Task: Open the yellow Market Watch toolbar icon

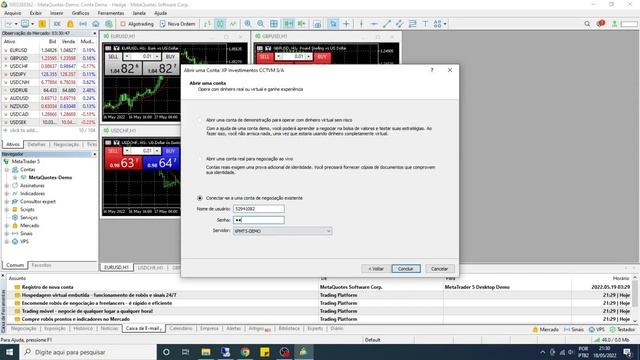Action: pyautogui.click(x=42, y=24)
